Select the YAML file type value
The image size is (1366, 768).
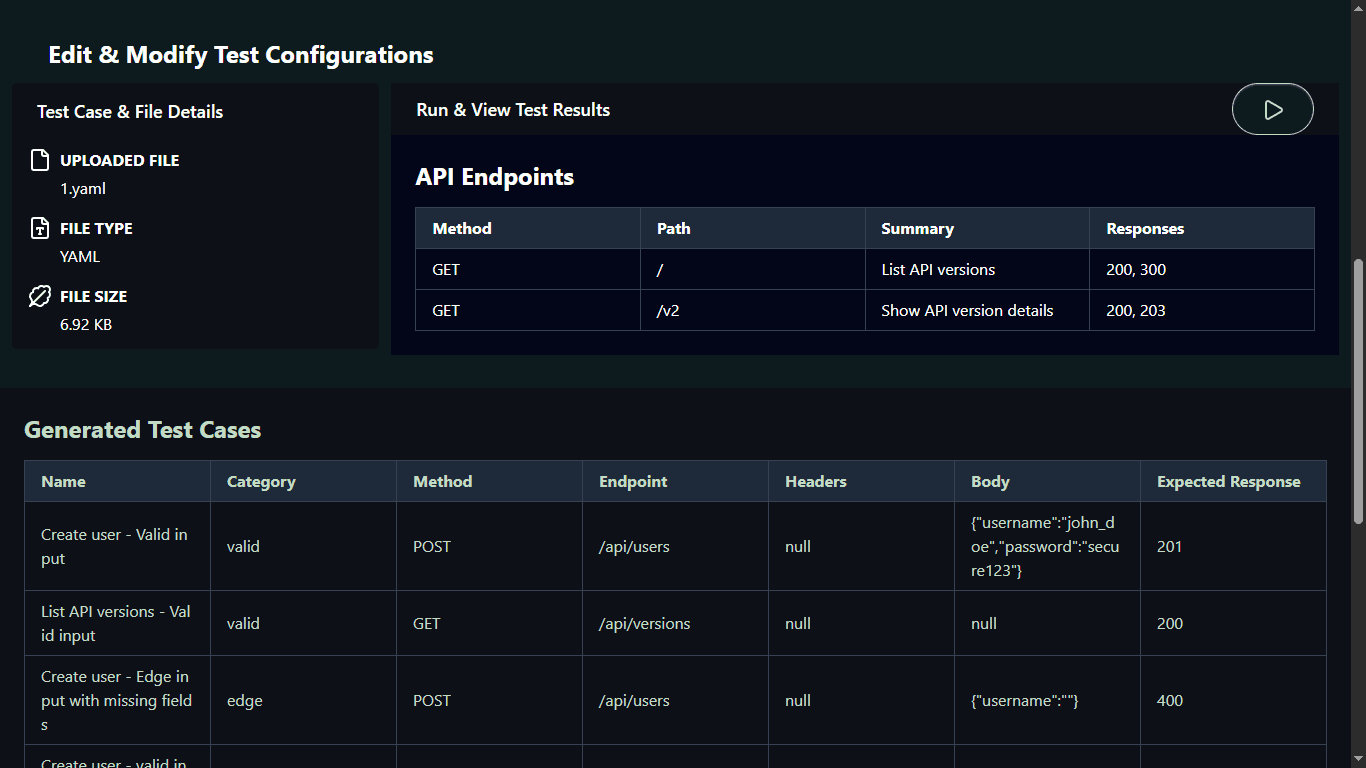(x=80, y=256)
